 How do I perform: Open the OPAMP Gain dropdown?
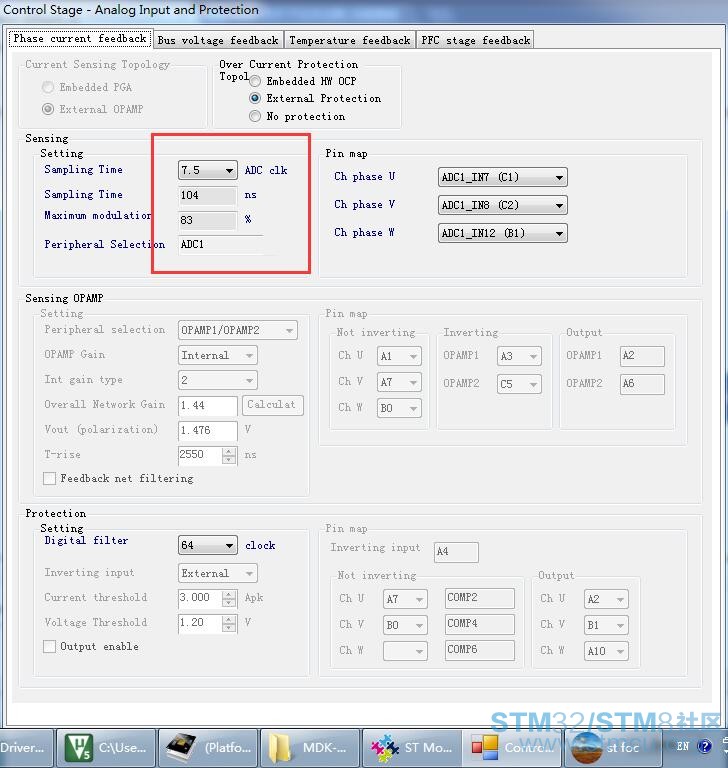[218, 355]
